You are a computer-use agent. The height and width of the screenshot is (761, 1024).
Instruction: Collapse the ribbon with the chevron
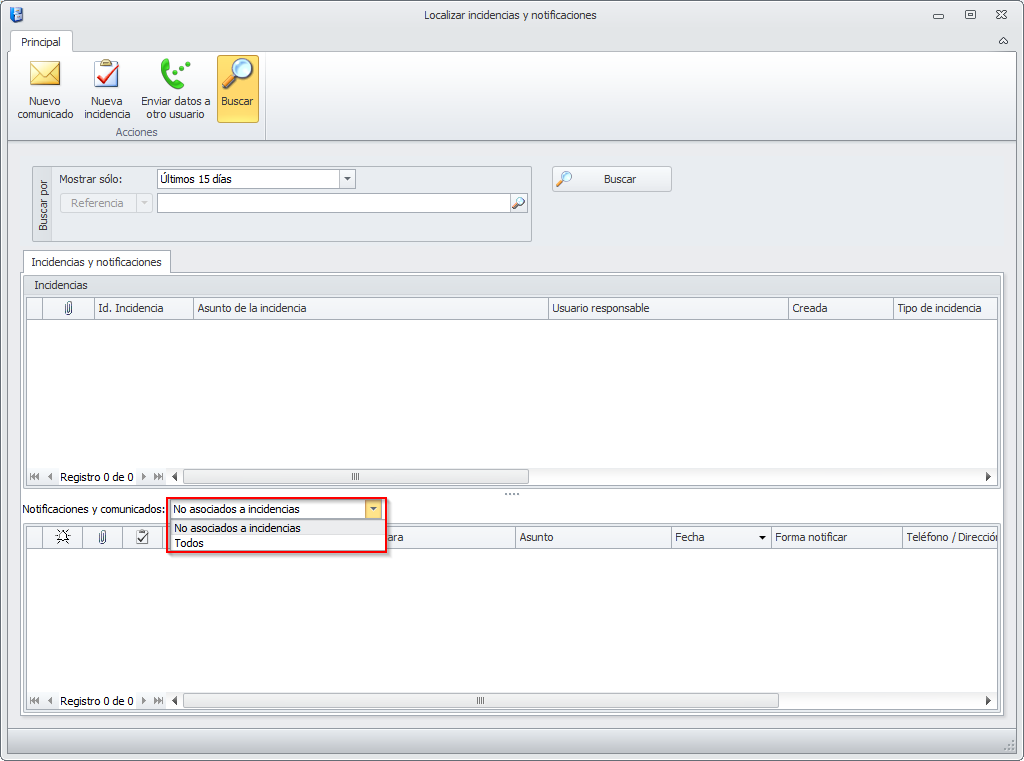click(1003, 41)
